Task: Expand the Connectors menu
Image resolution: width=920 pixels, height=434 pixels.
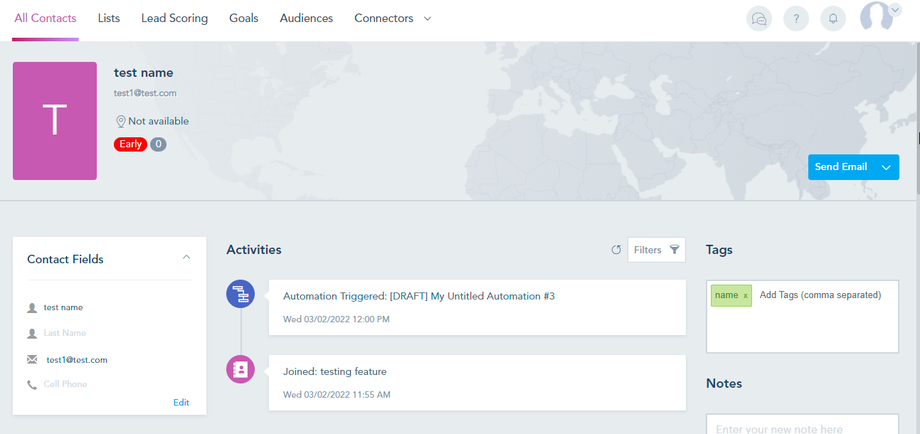Action: pos(427,19)
